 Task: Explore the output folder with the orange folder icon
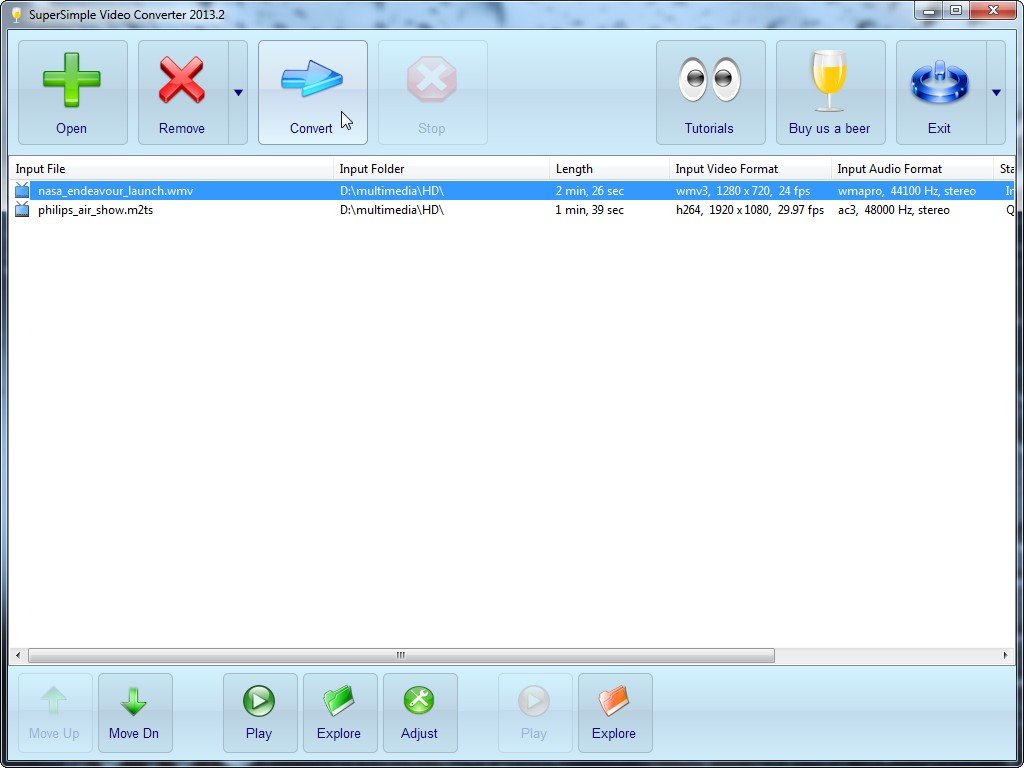coord(615,712)
